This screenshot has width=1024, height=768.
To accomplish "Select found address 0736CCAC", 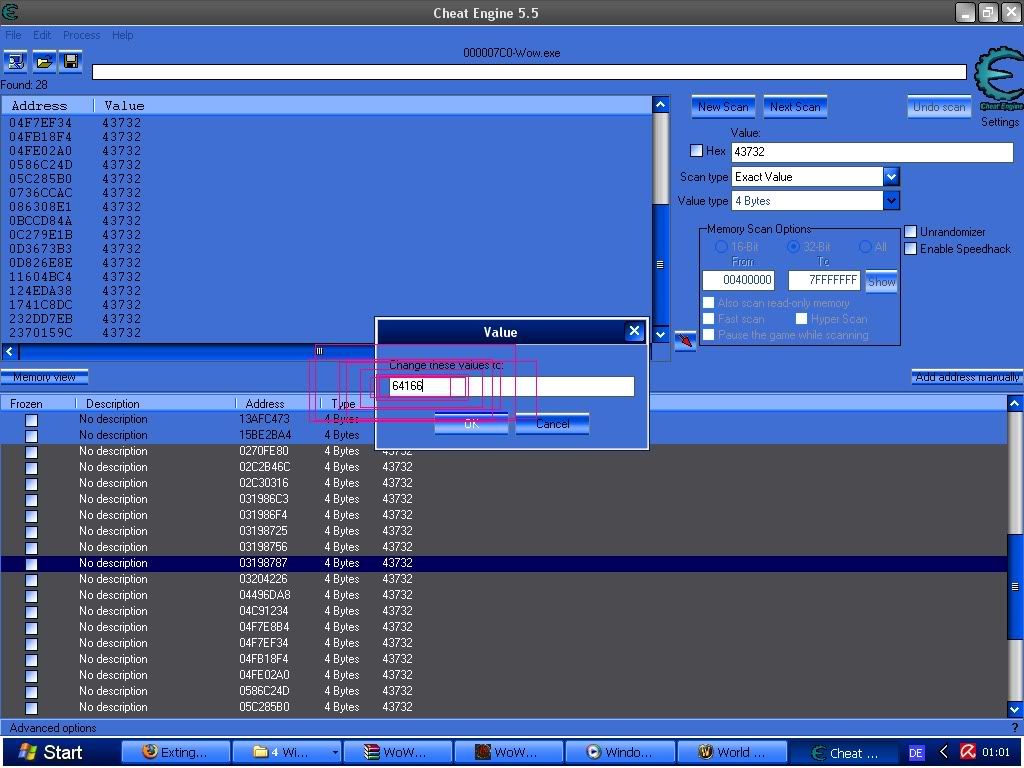I will tap(40, 193).
